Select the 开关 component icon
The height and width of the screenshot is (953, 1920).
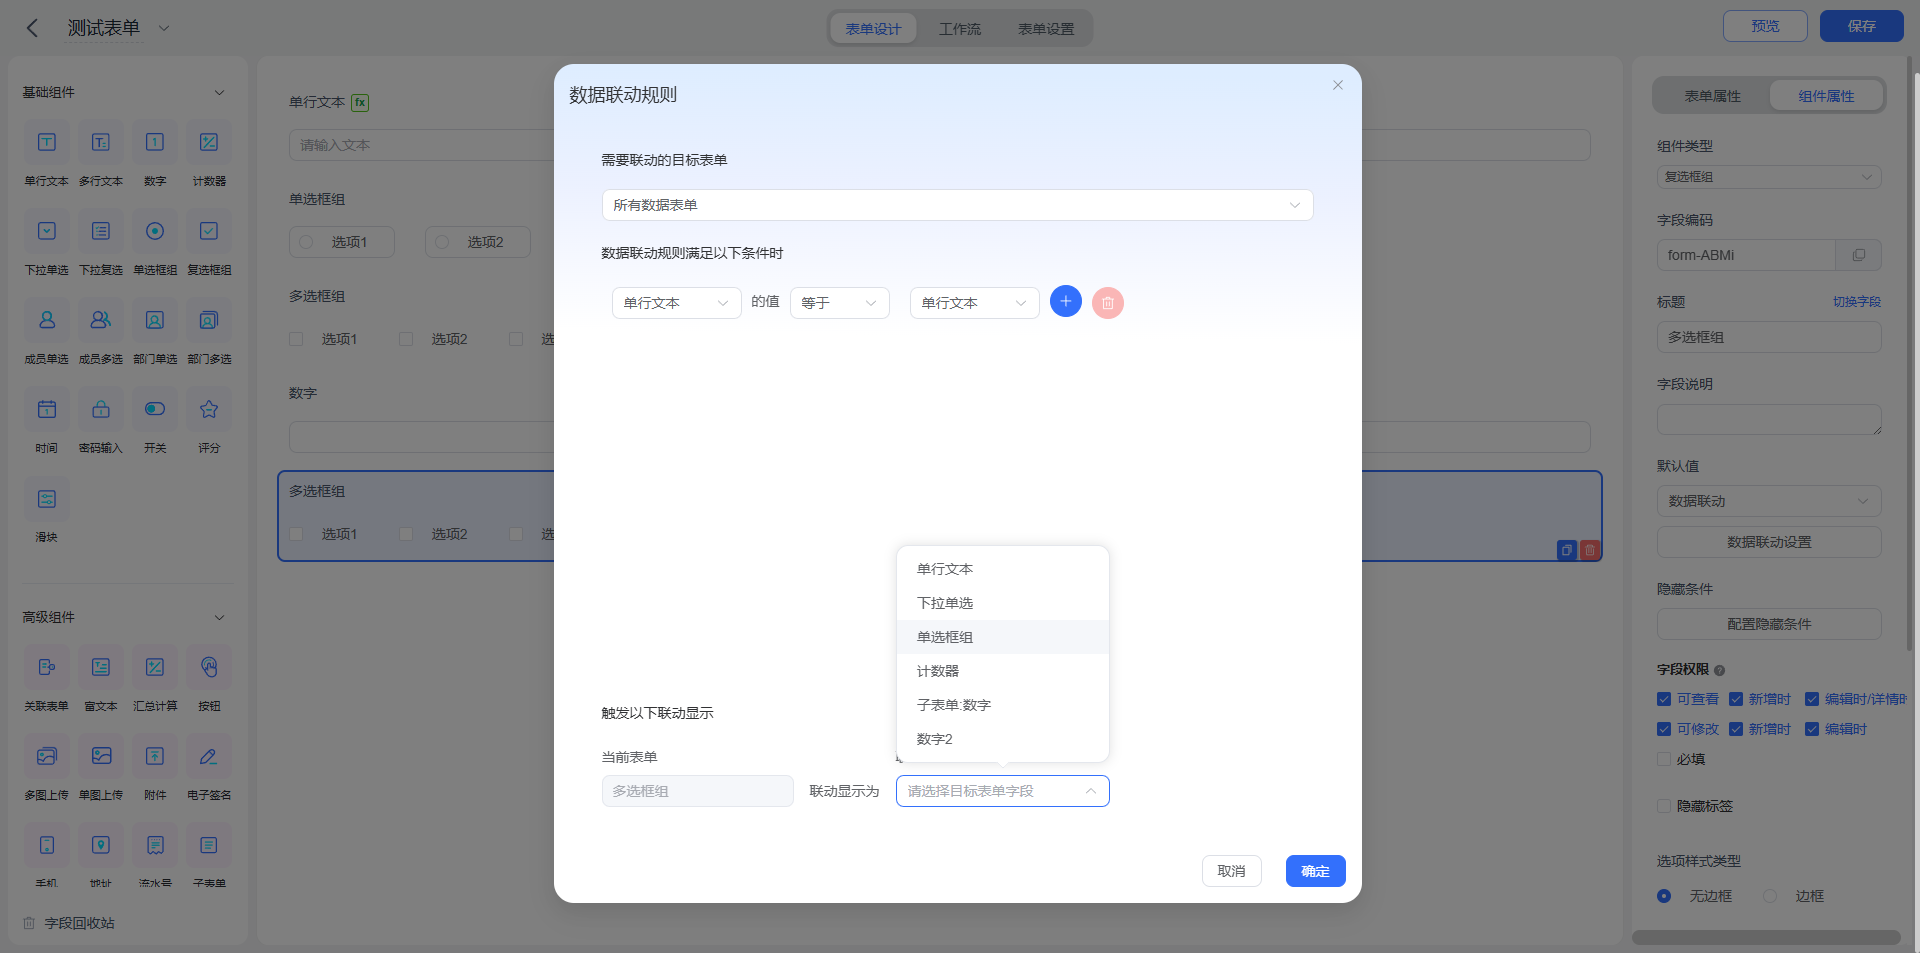[155, 409]
